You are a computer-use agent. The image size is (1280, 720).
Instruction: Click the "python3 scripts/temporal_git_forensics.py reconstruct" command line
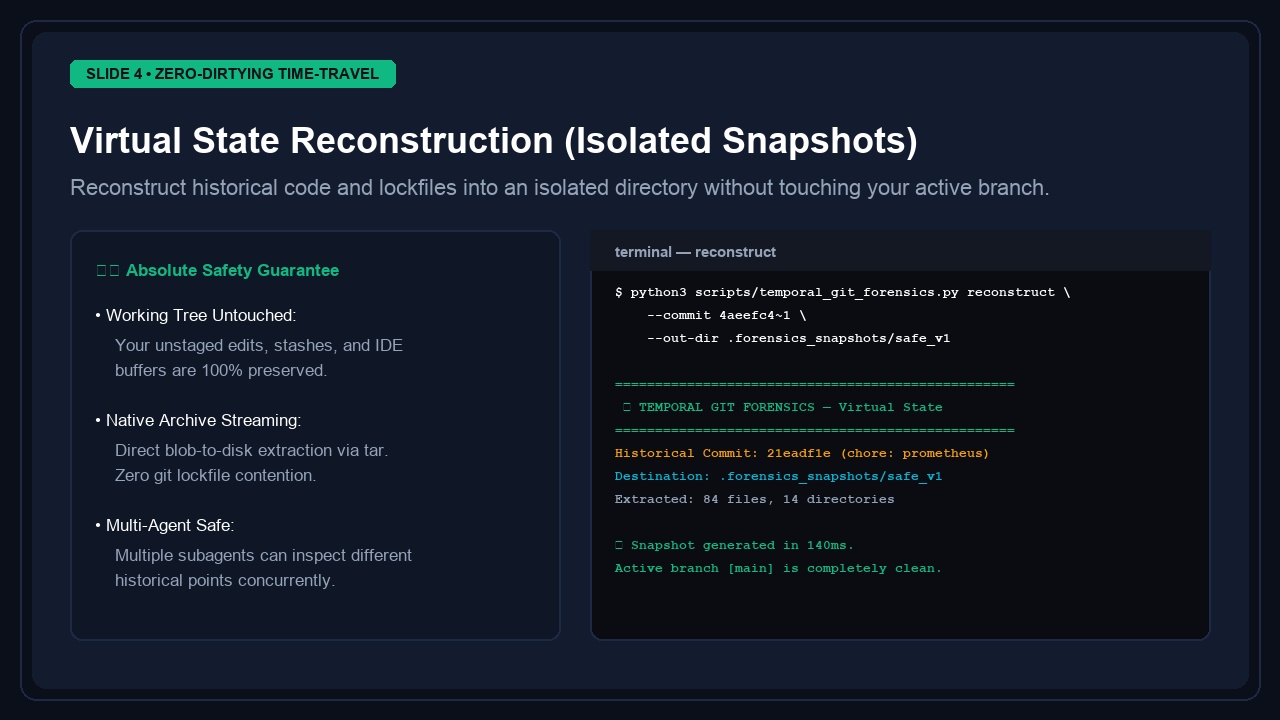tap(842, 293)
